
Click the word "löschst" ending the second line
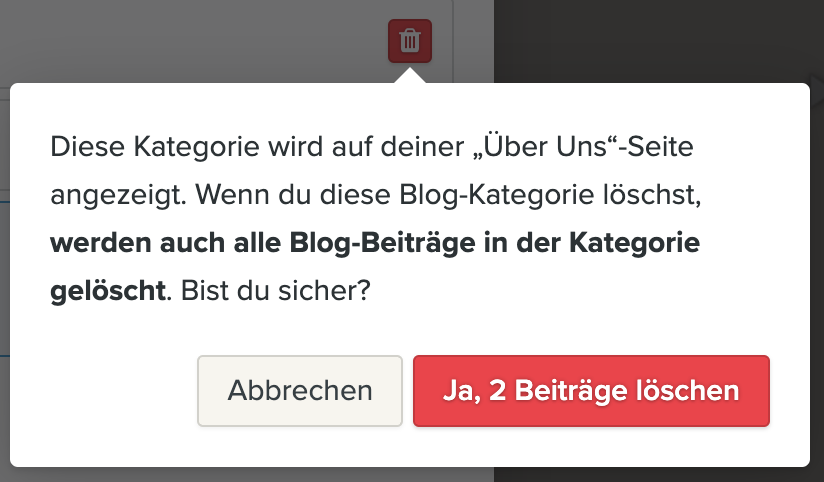[650, 196]
